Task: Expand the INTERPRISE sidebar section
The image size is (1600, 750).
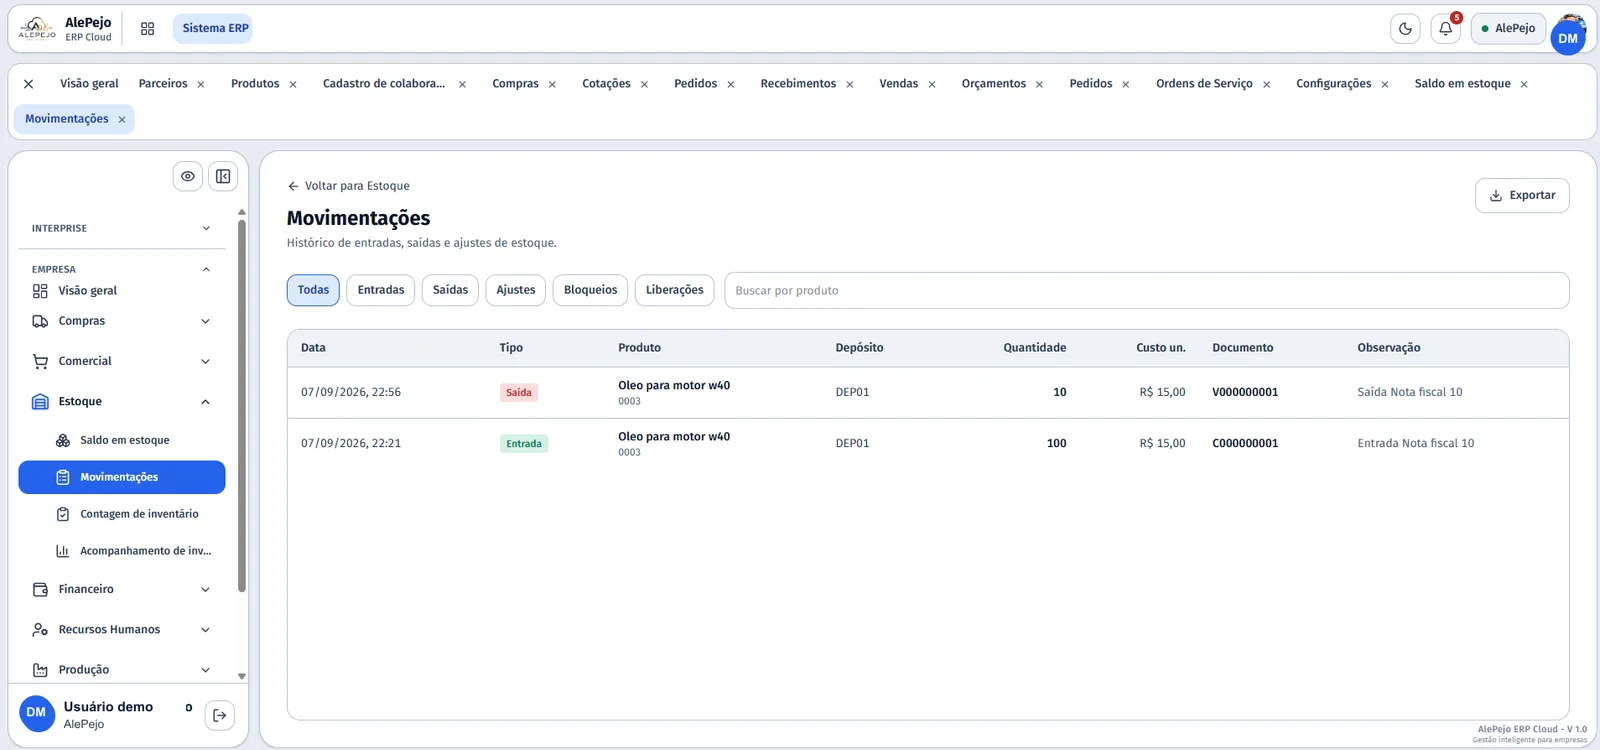Action: (122, 228)
